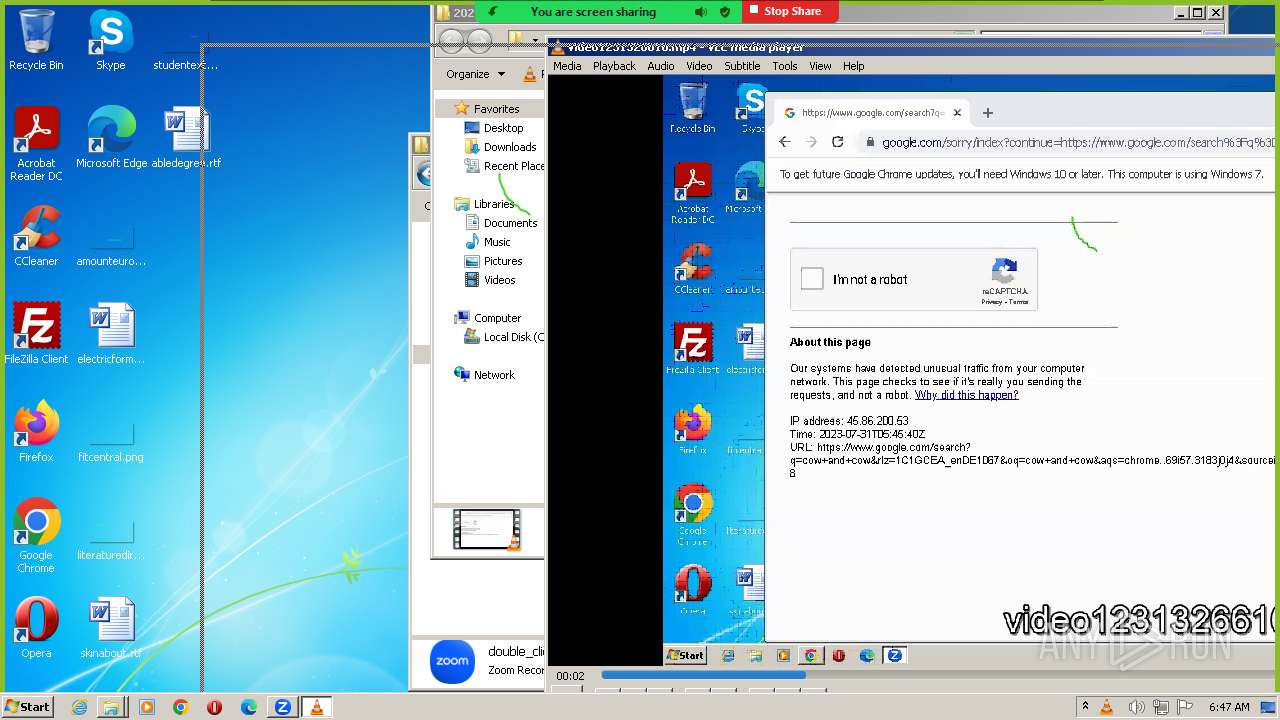Select the Opera desktop shortcut
Screen dimensions: 1280x720
(36, 628)
